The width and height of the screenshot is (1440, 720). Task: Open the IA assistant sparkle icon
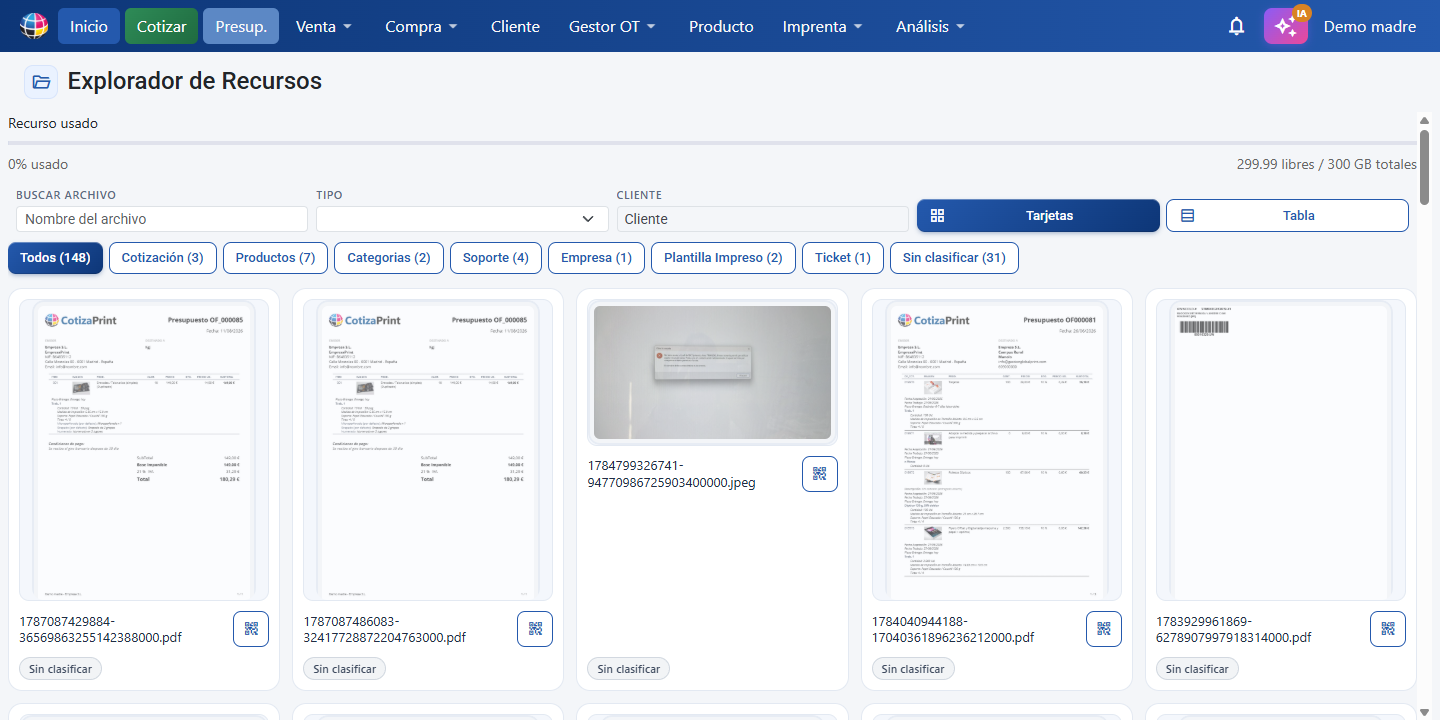[1286, 26]
